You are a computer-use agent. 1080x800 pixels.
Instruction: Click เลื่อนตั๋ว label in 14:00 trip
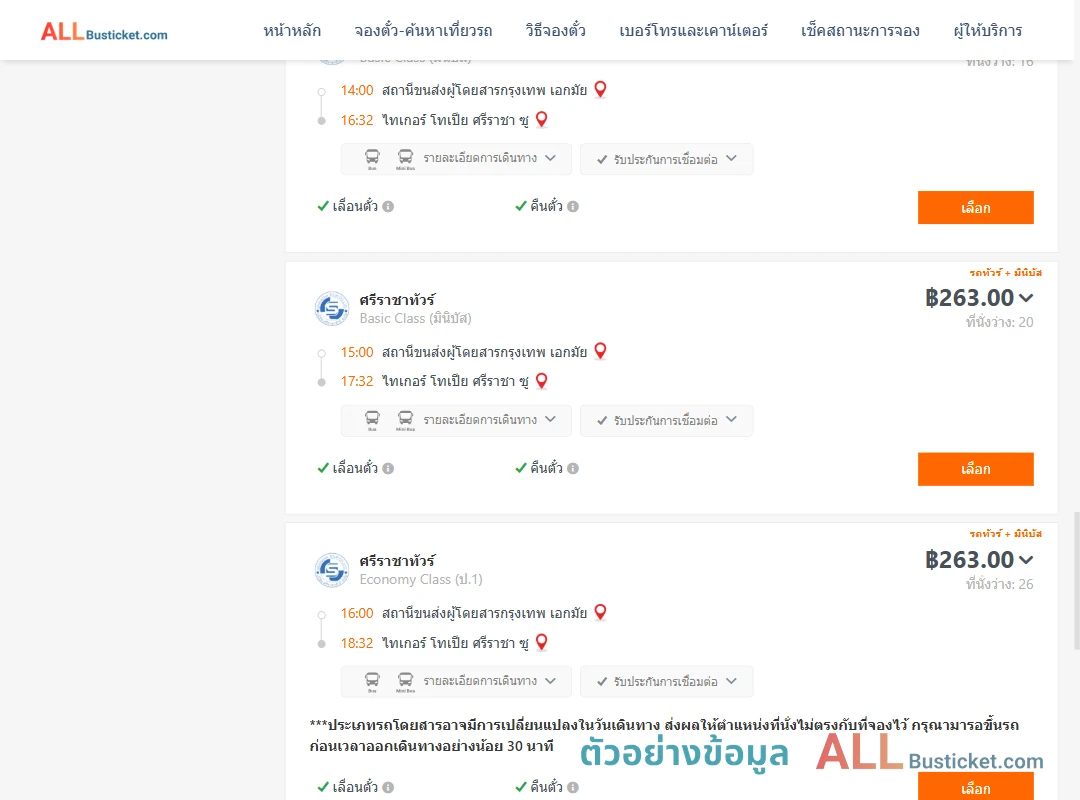point(355,206)
